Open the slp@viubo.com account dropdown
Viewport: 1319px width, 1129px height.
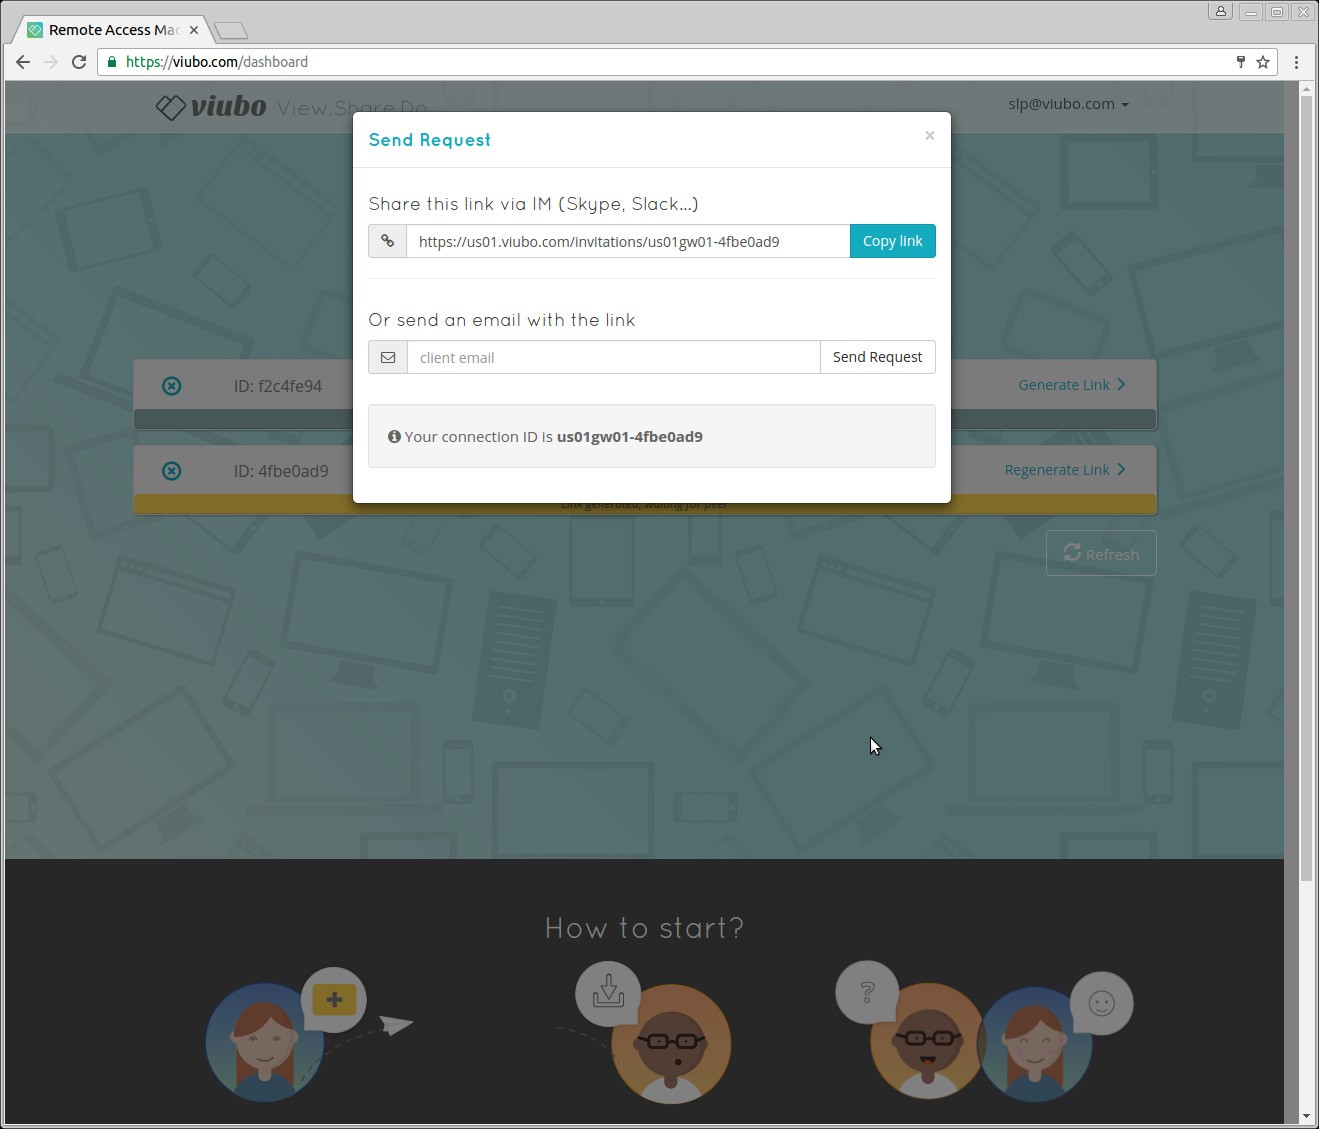pyautogui.click(x=1068, y=104)
